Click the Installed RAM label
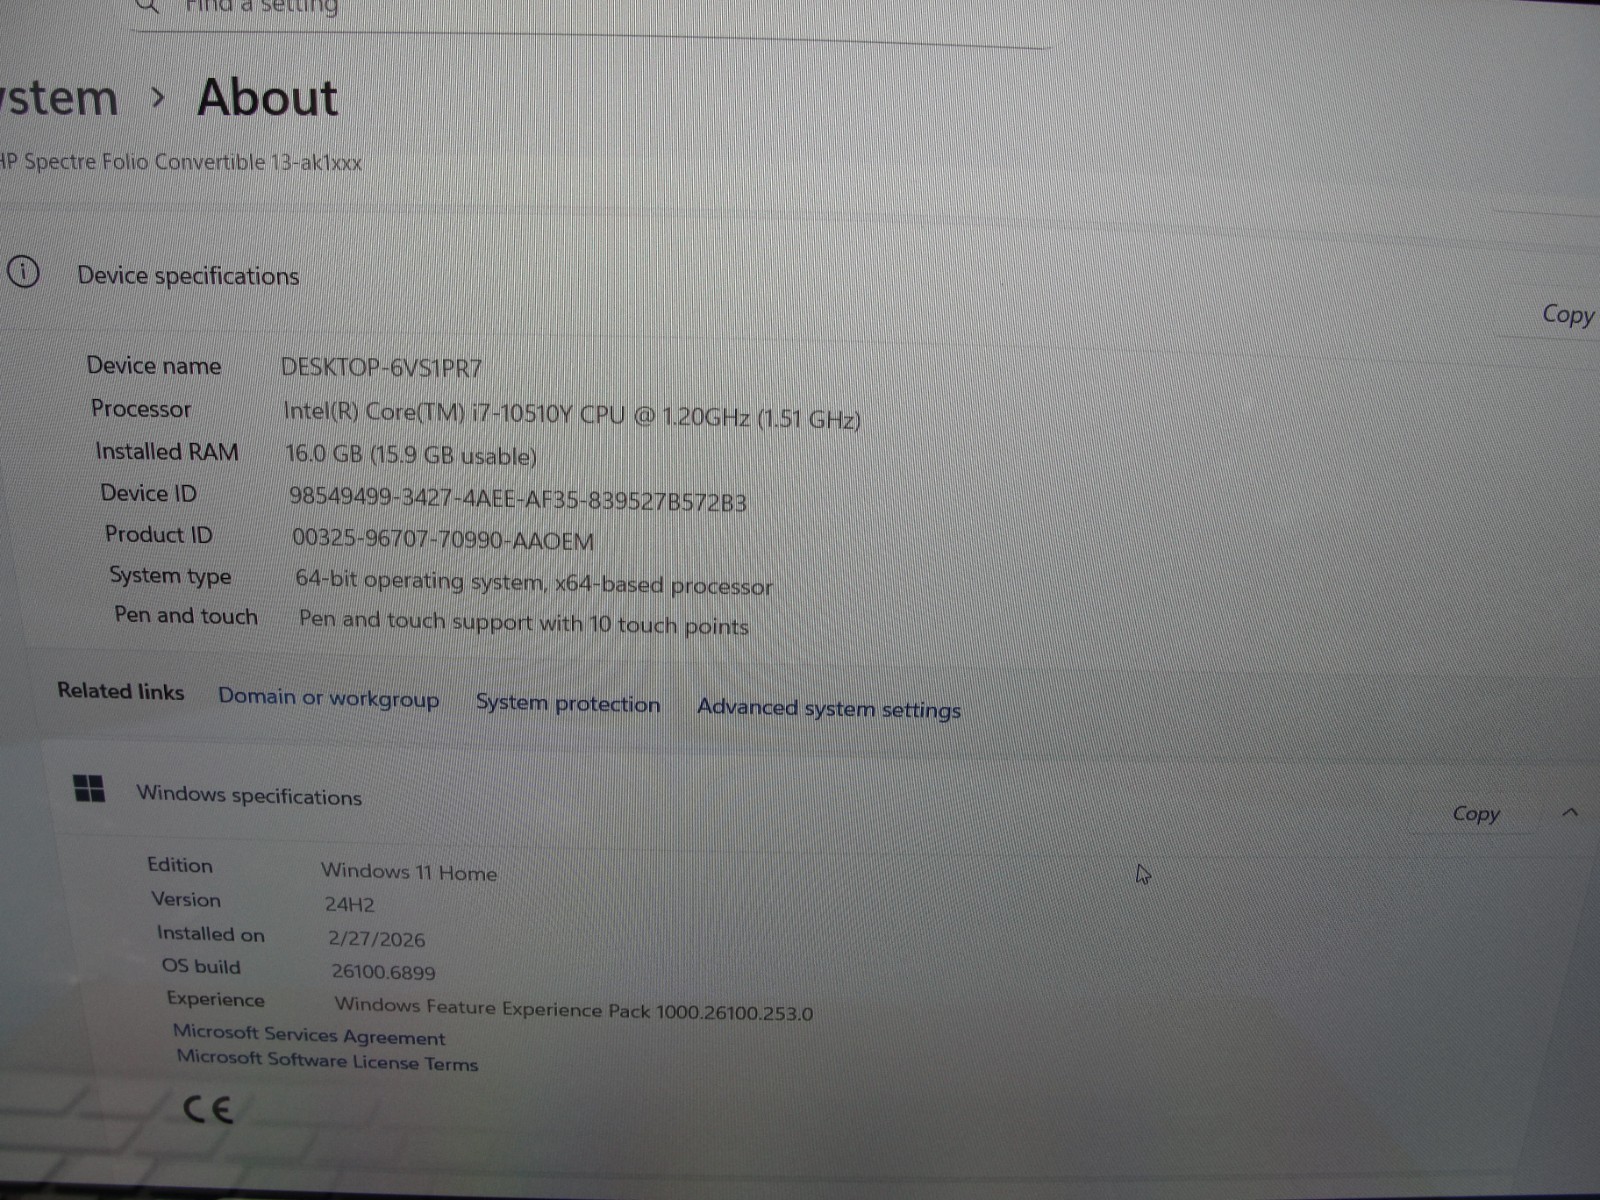The height and width of the screenshot is (1200, 1600). coord(167,452)
